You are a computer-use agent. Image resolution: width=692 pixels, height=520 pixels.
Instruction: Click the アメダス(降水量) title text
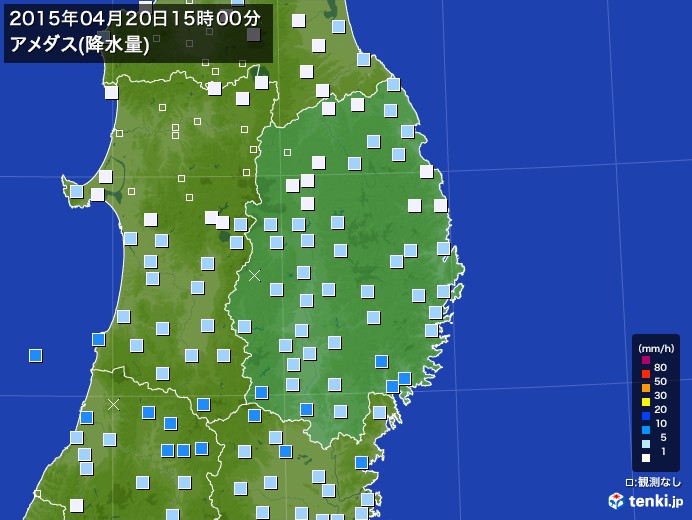79,44
